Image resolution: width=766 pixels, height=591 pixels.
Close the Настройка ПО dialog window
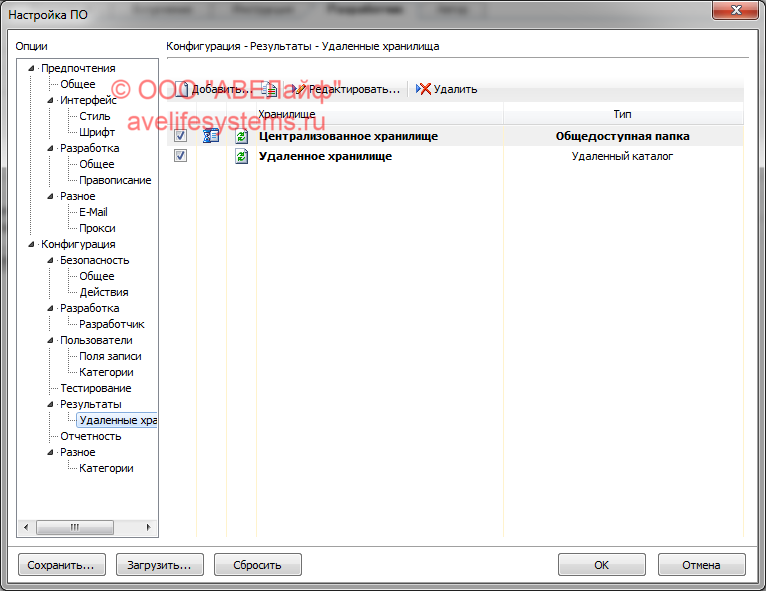tap(735, 12)
